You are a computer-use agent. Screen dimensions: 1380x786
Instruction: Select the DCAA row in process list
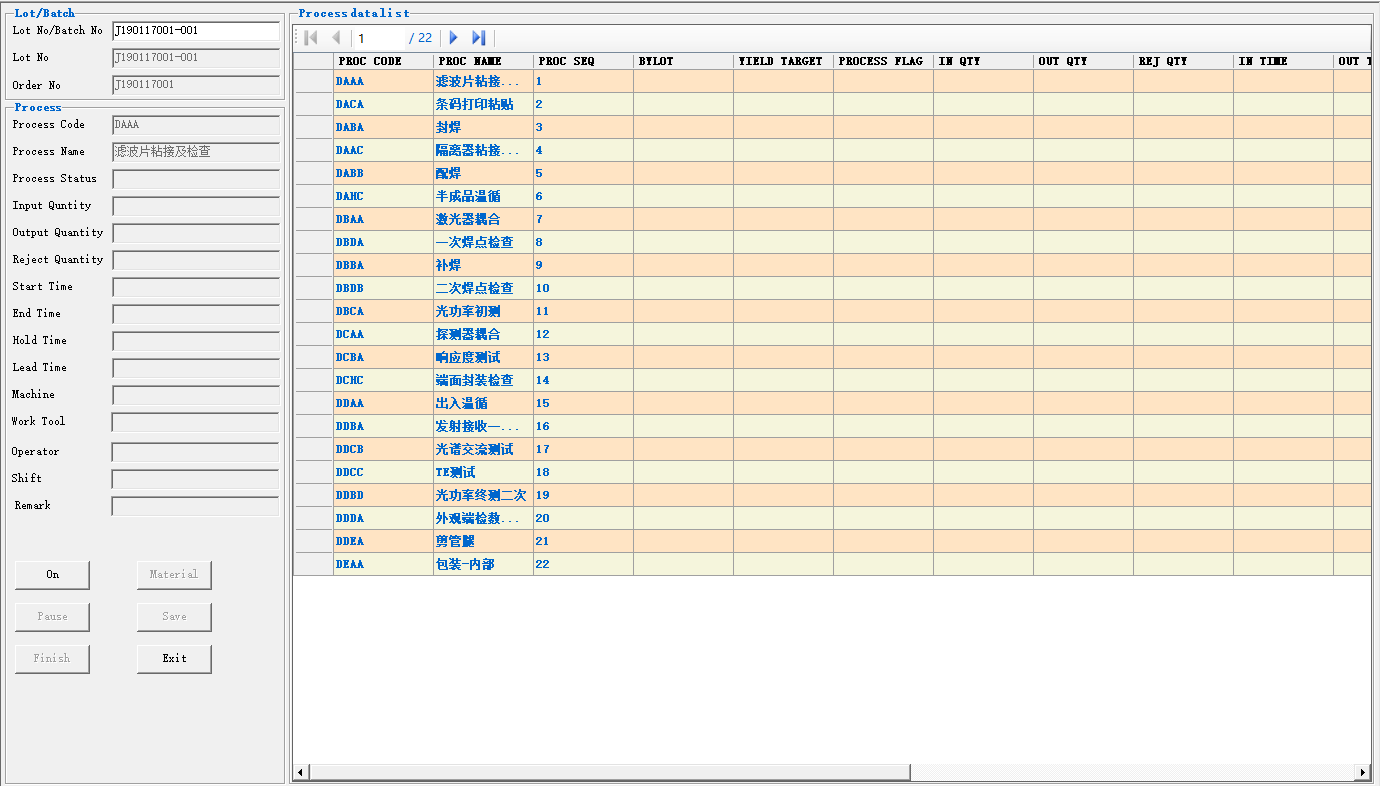click(x=383, y=334)
